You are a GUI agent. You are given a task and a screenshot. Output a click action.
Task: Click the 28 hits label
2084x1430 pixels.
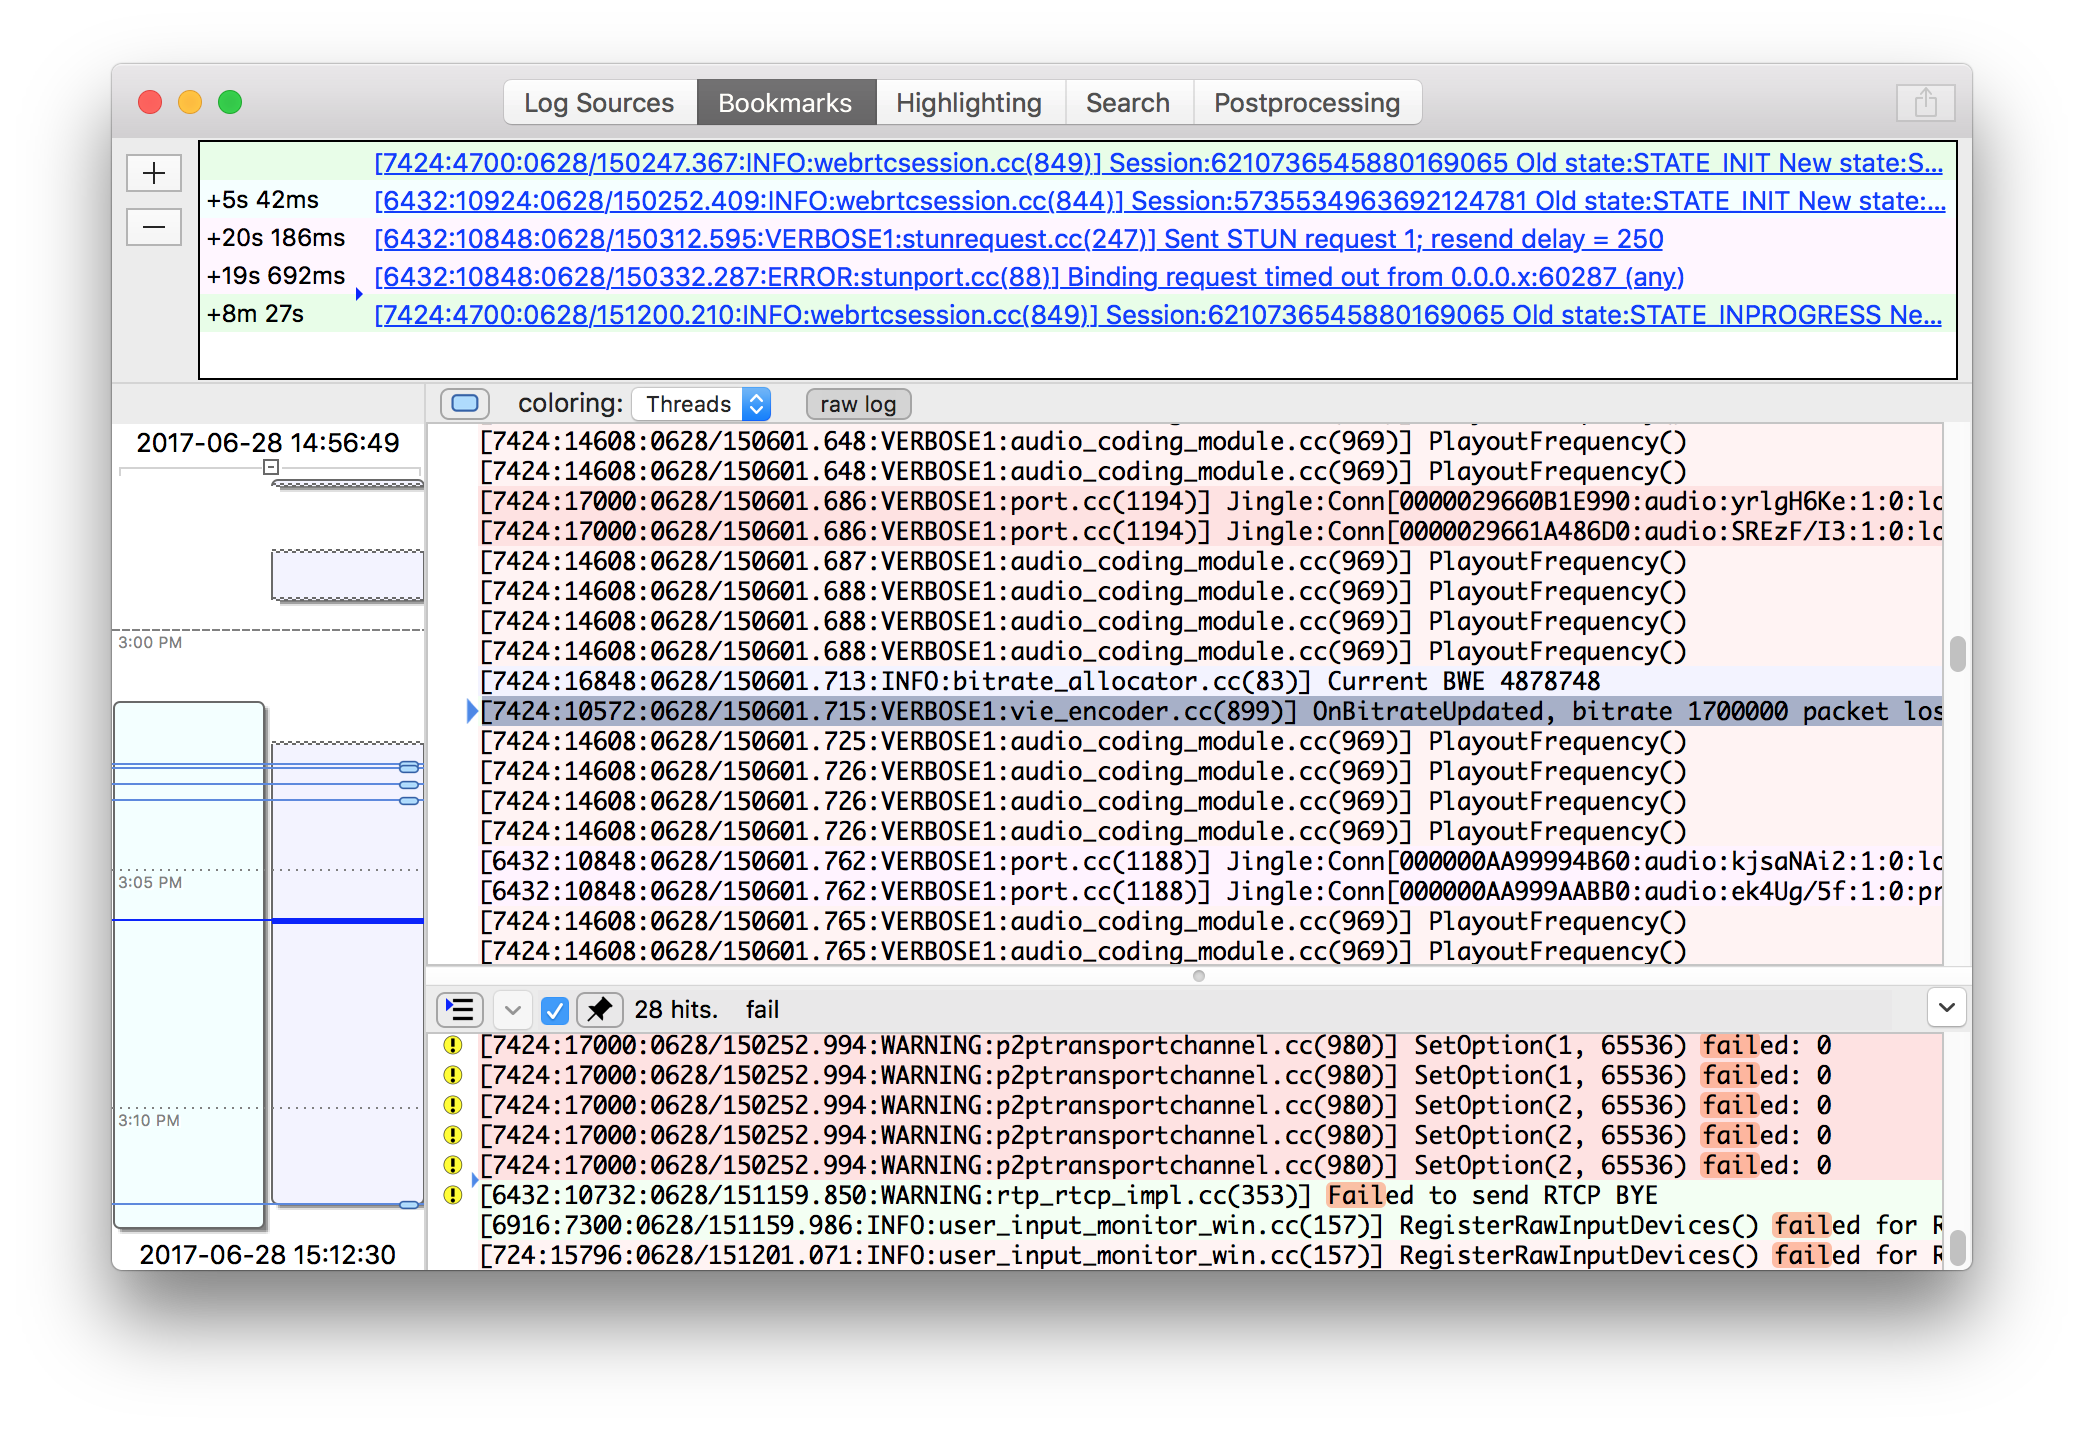pyautogui.click(x=676, y=1010)
